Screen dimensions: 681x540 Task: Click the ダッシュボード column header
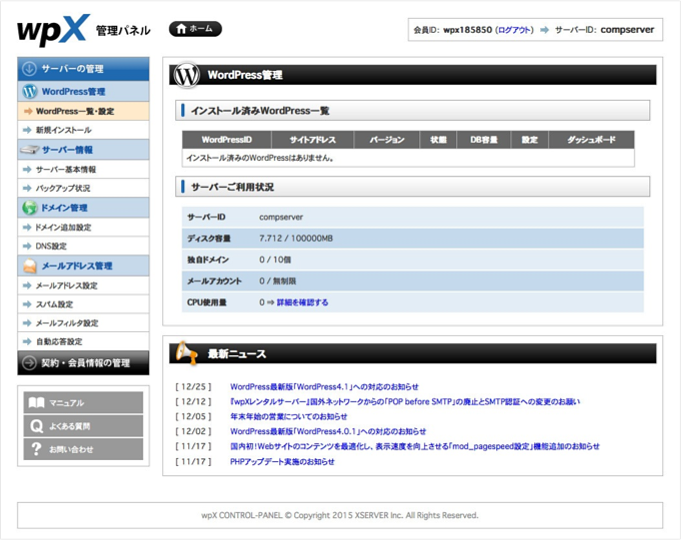(x=592, y=140)
